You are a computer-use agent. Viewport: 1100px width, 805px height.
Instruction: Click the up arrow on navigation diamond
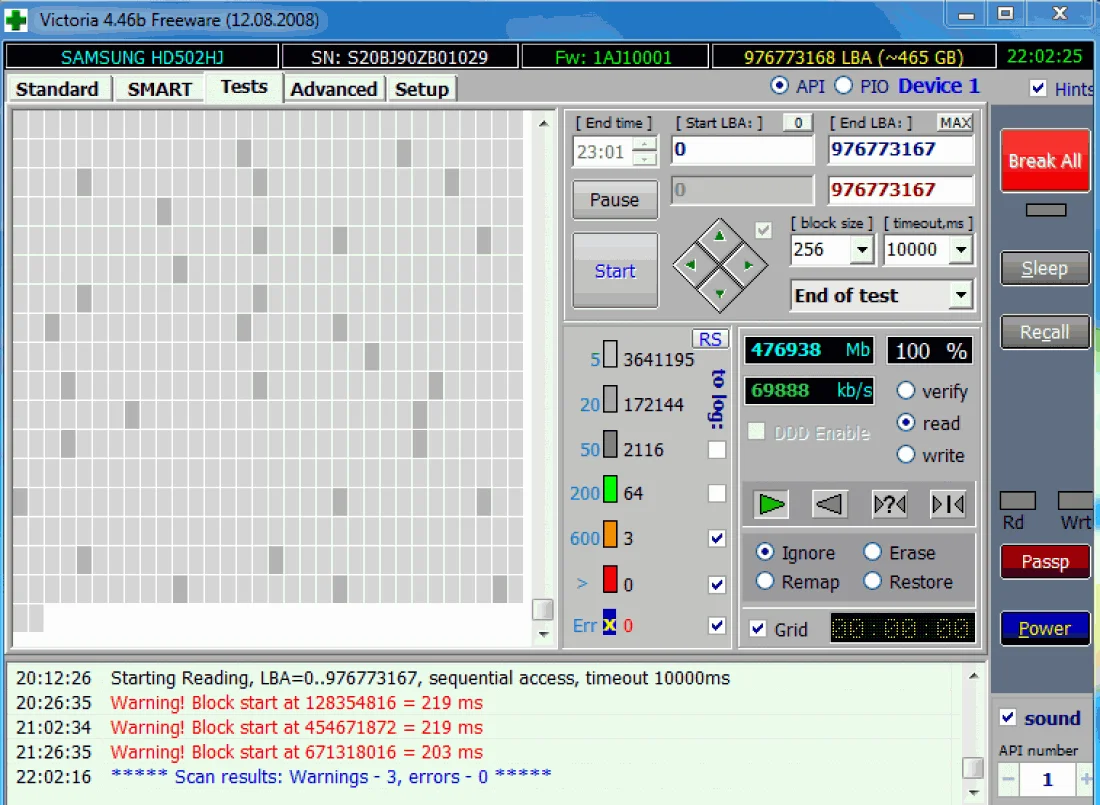tap(720, 237)
